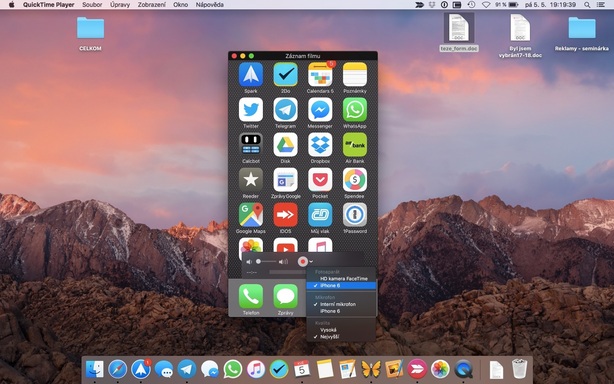Tap the 1Password app icon

click(x=355, y=215)
